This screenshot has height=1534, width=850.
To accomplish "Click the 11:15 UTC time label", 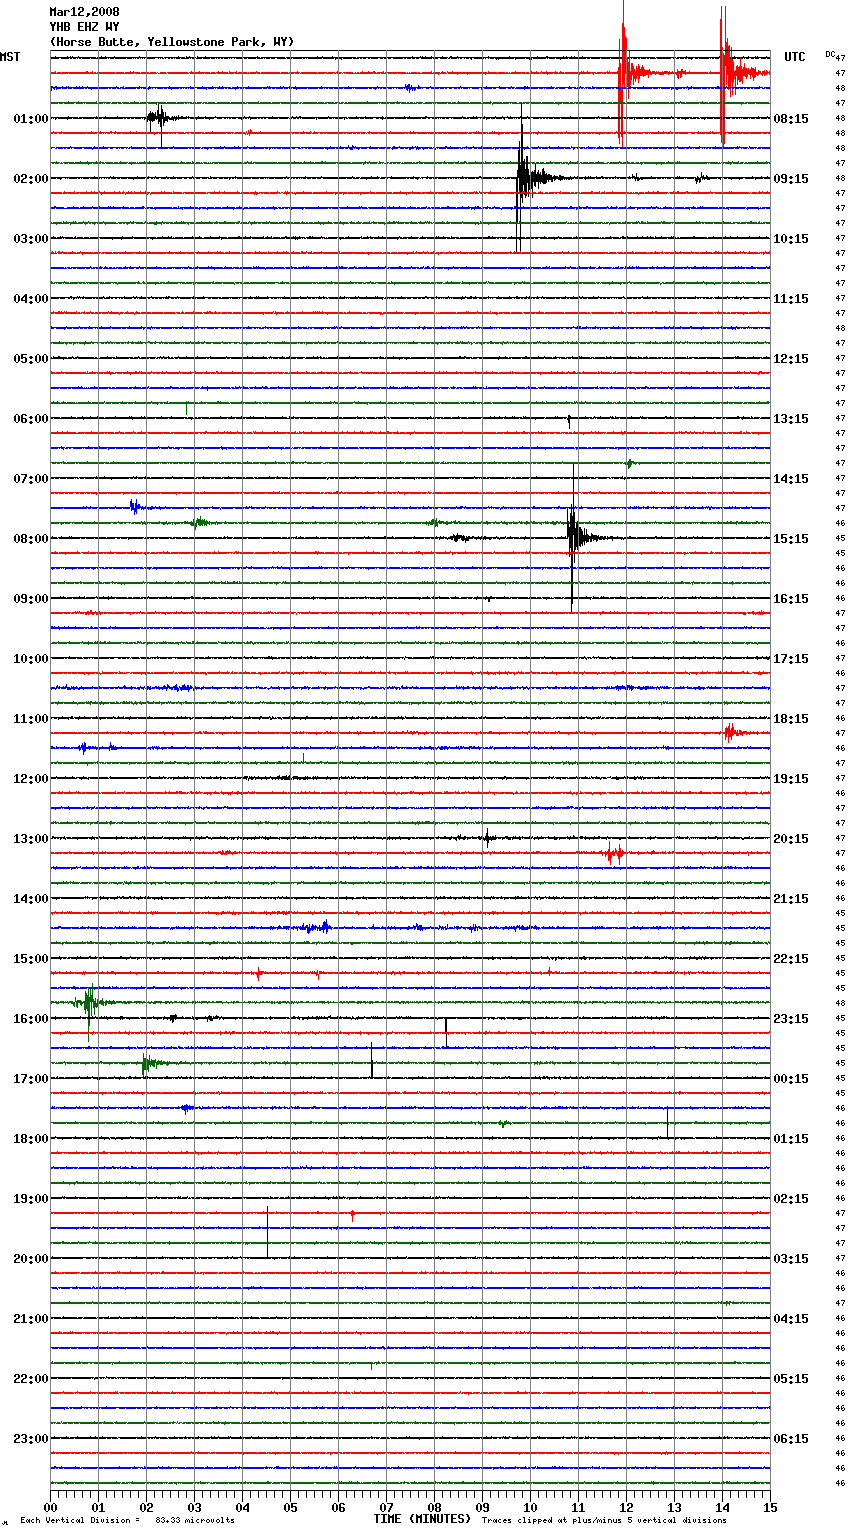I will (x=791, y=299).
